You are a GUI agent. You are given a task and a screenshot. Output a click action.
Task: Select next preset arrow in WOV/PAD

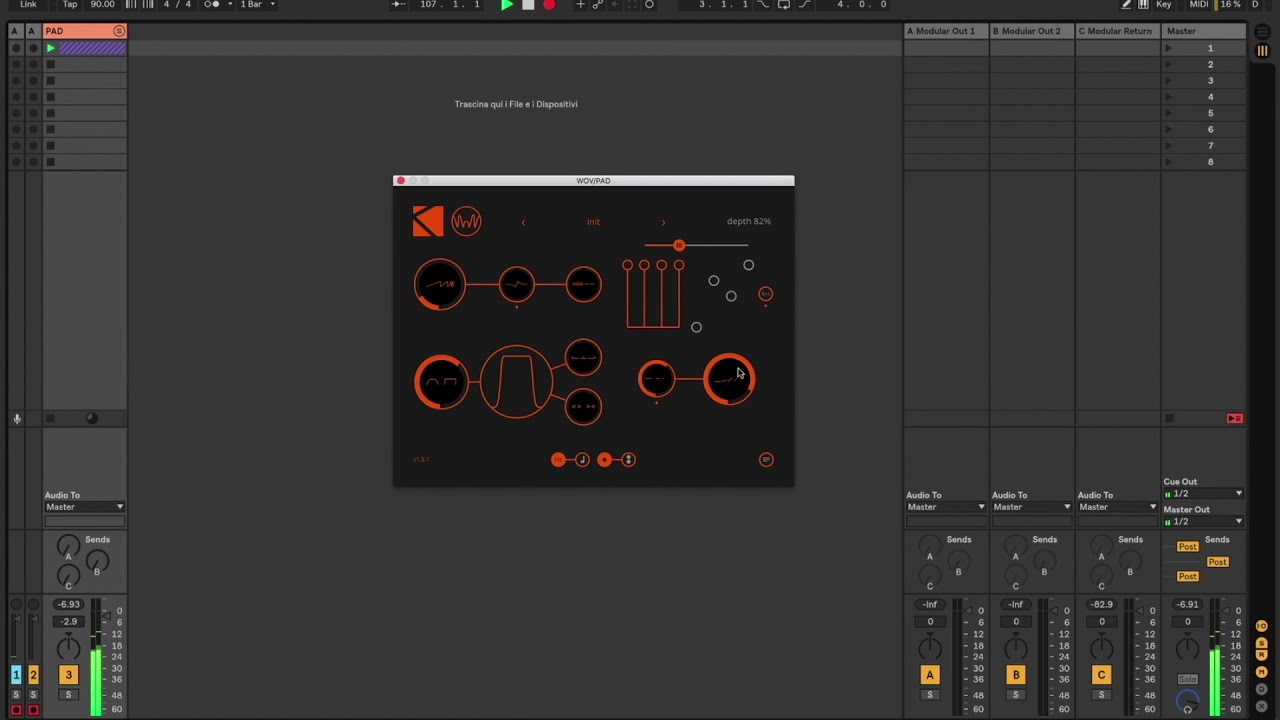pyautogui.click(x=663, y=222)
